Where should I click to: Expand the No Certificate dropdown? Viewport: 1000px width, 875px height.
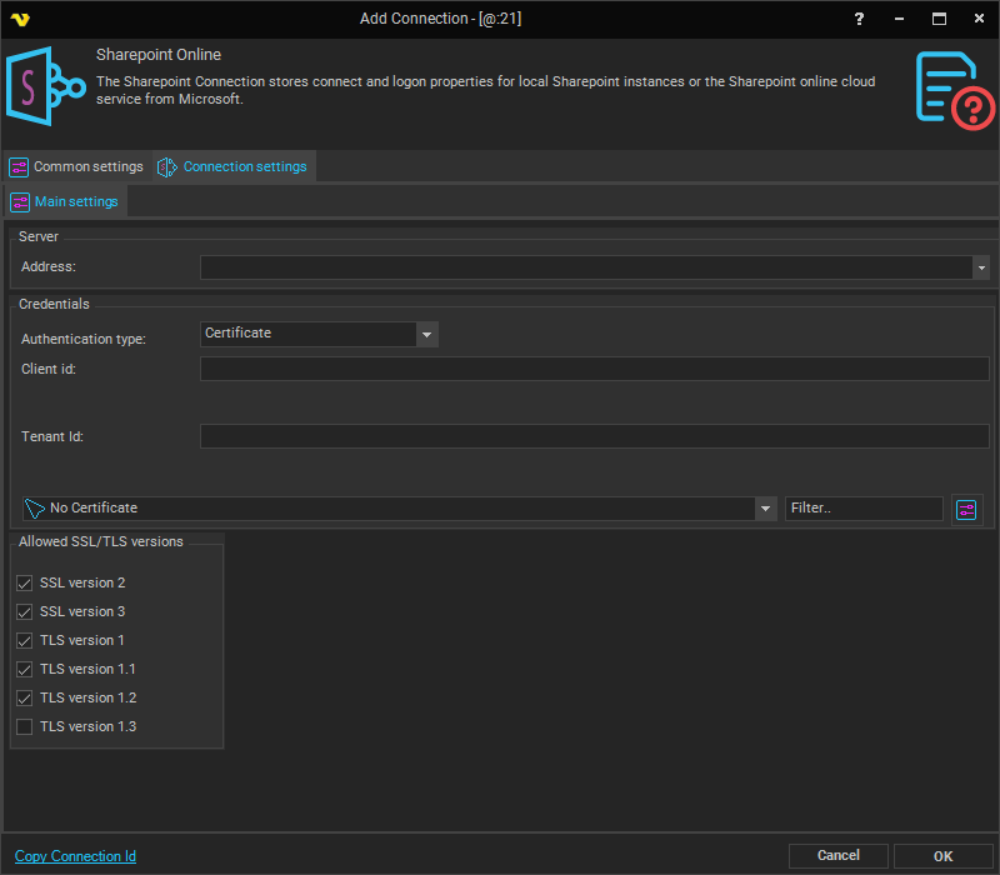[766, 509]
